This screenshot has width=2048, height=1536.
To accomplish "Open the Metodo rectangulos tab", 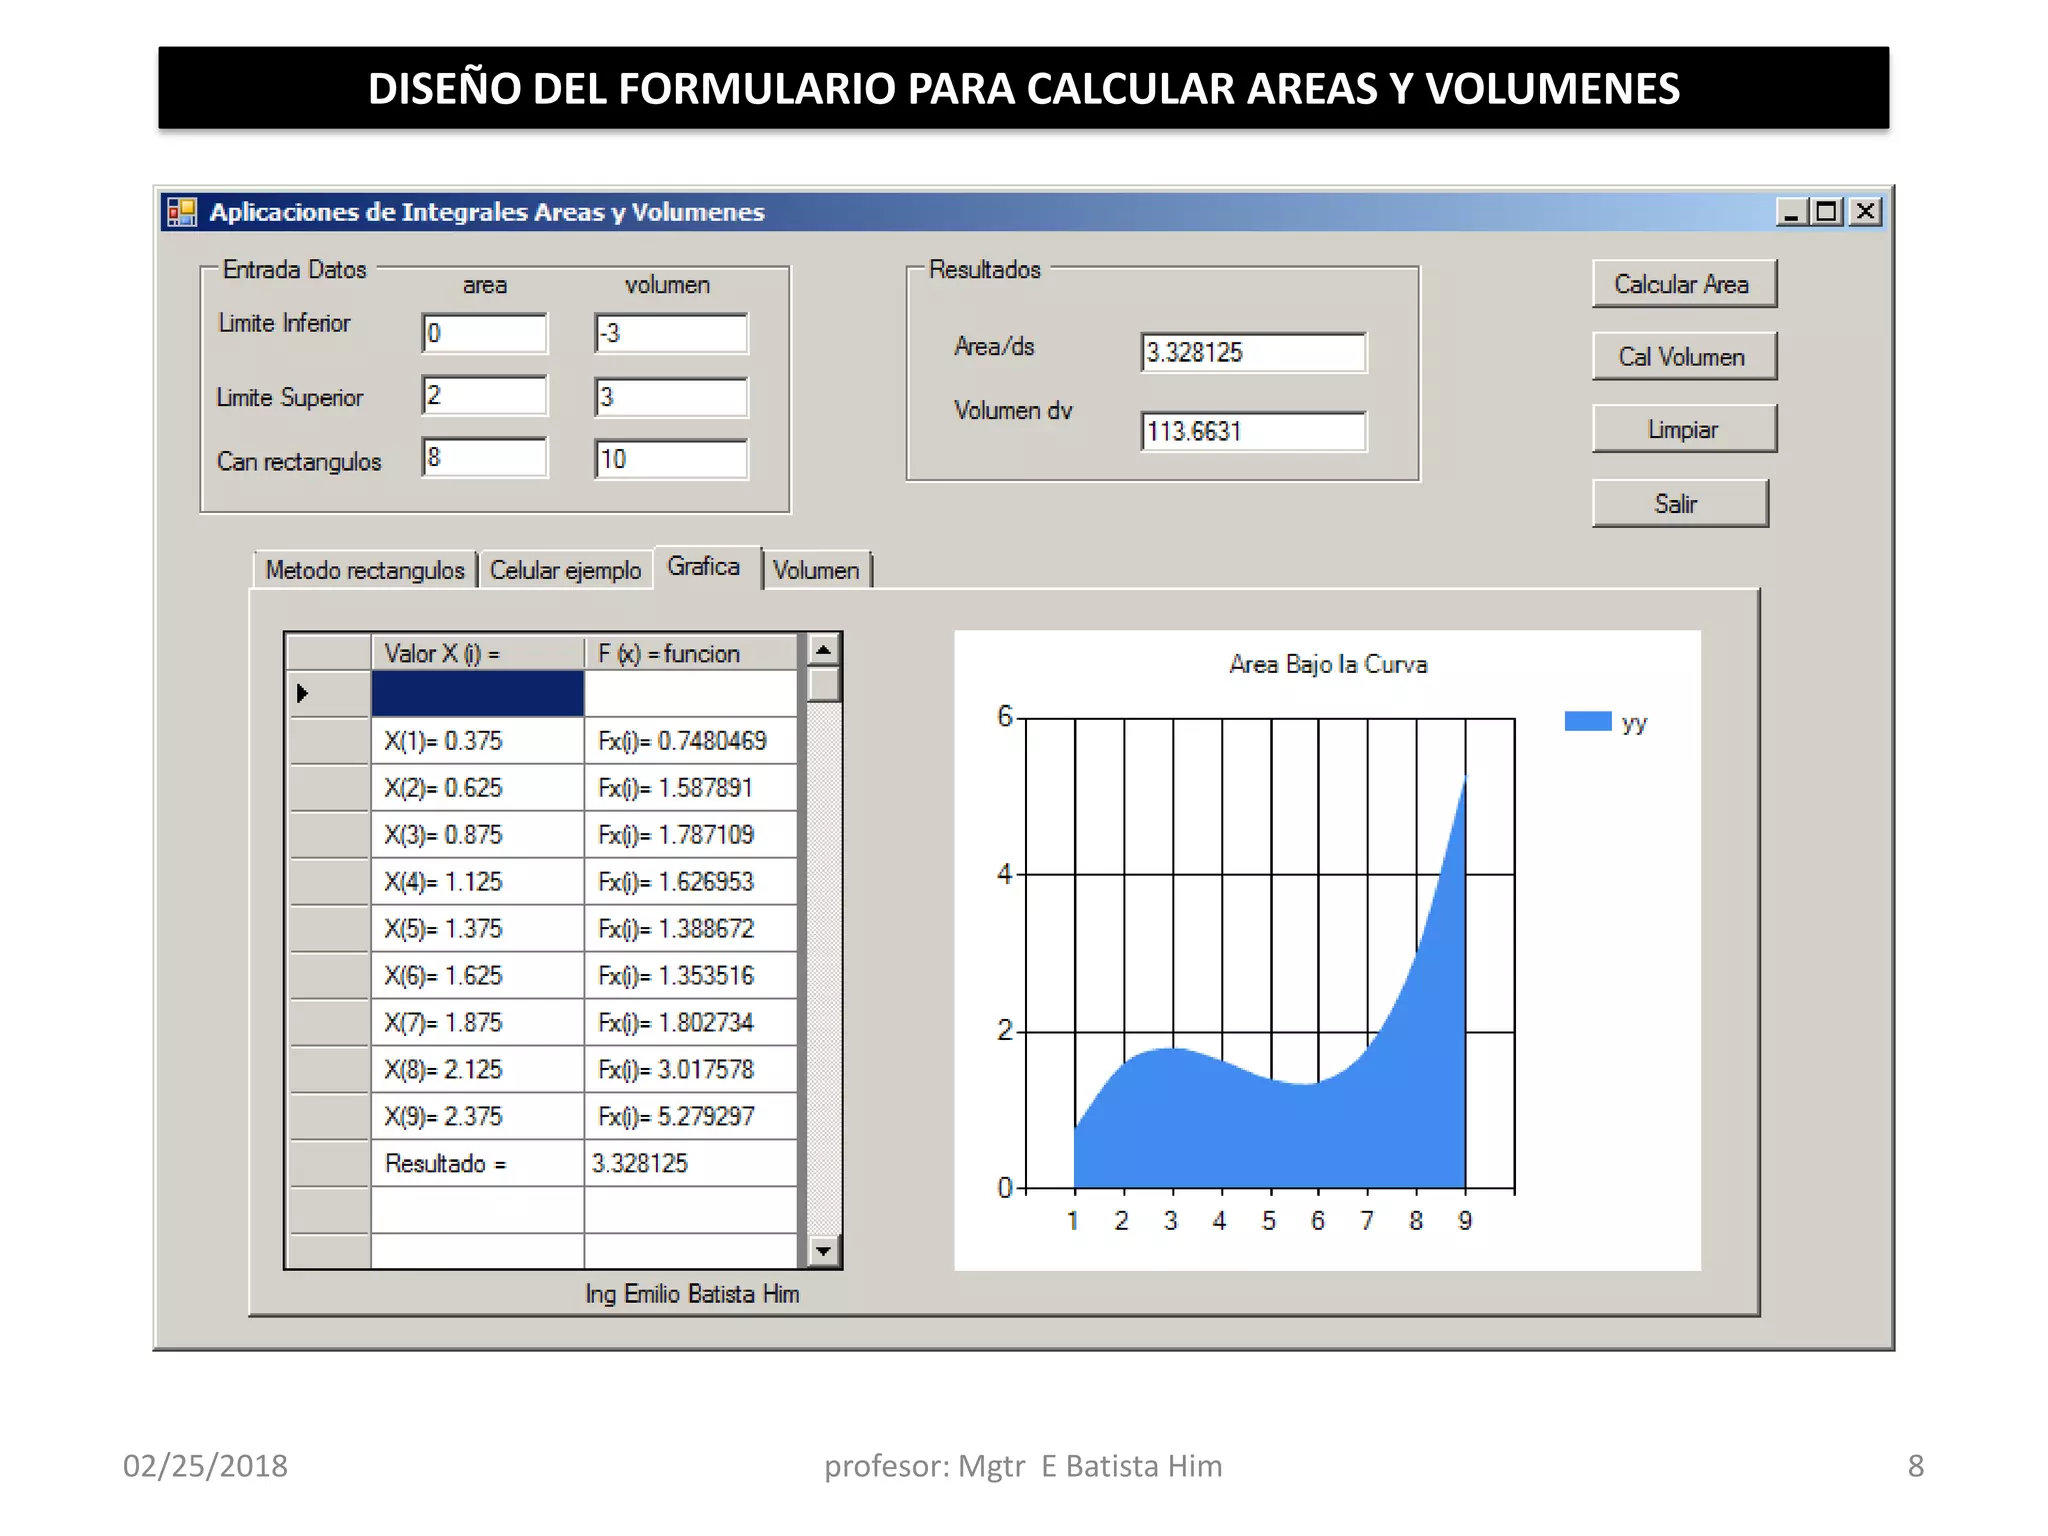I will click(365, 570).
